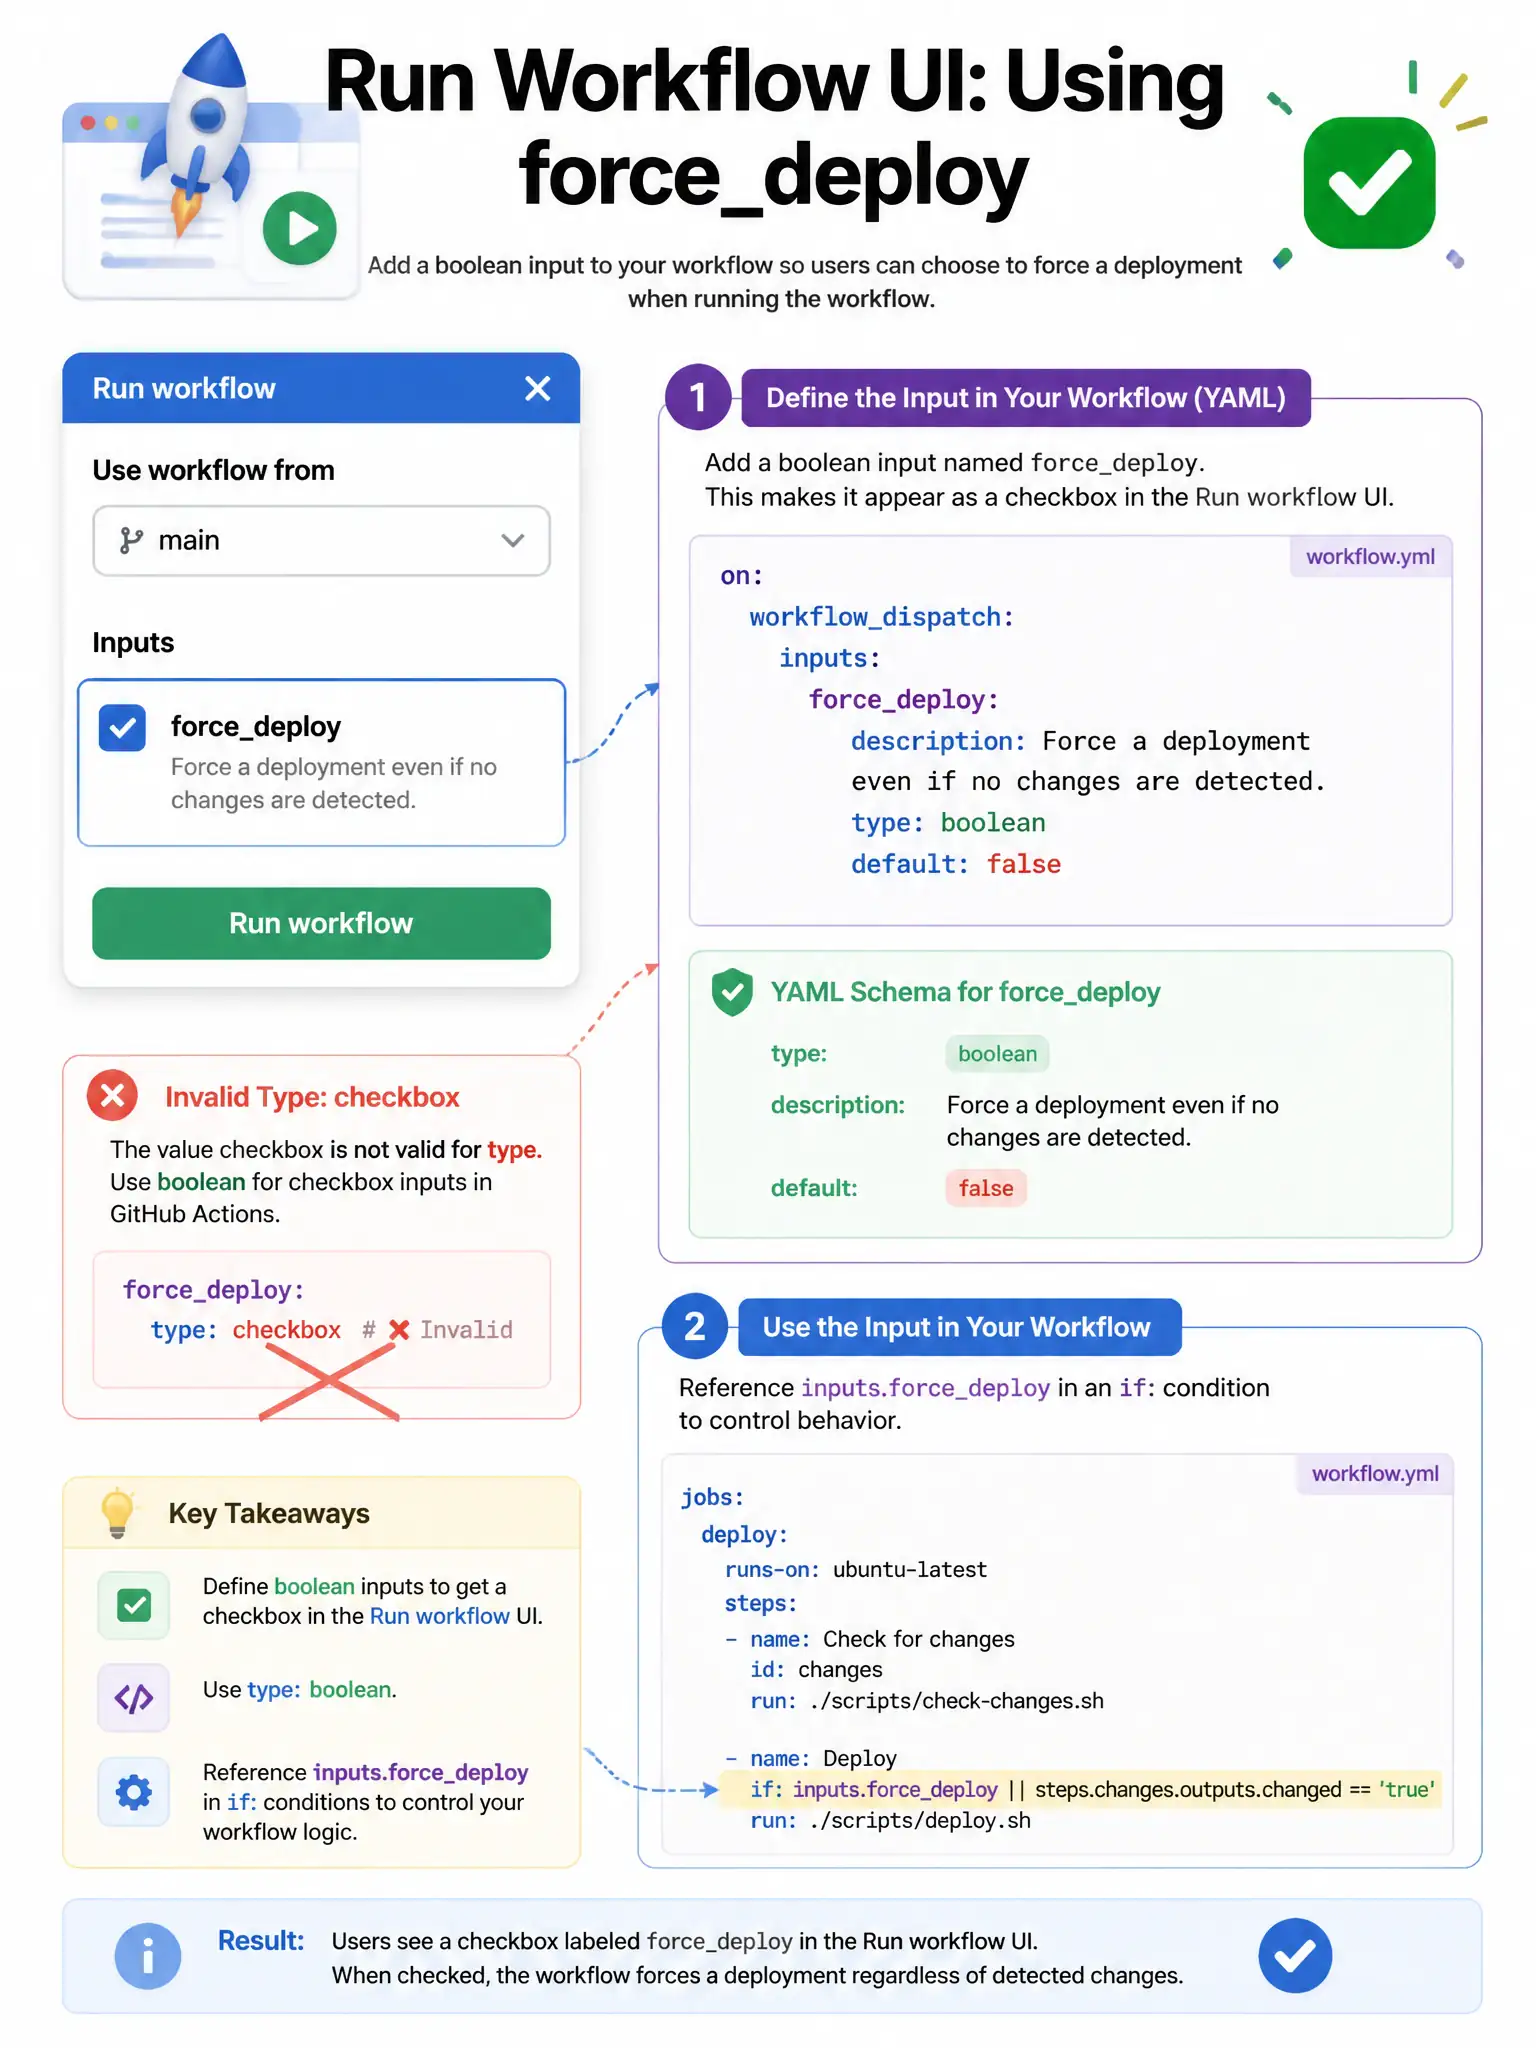
Task: Click the 'Result:' label in the bottom bar
Action: pos(261,1941)
